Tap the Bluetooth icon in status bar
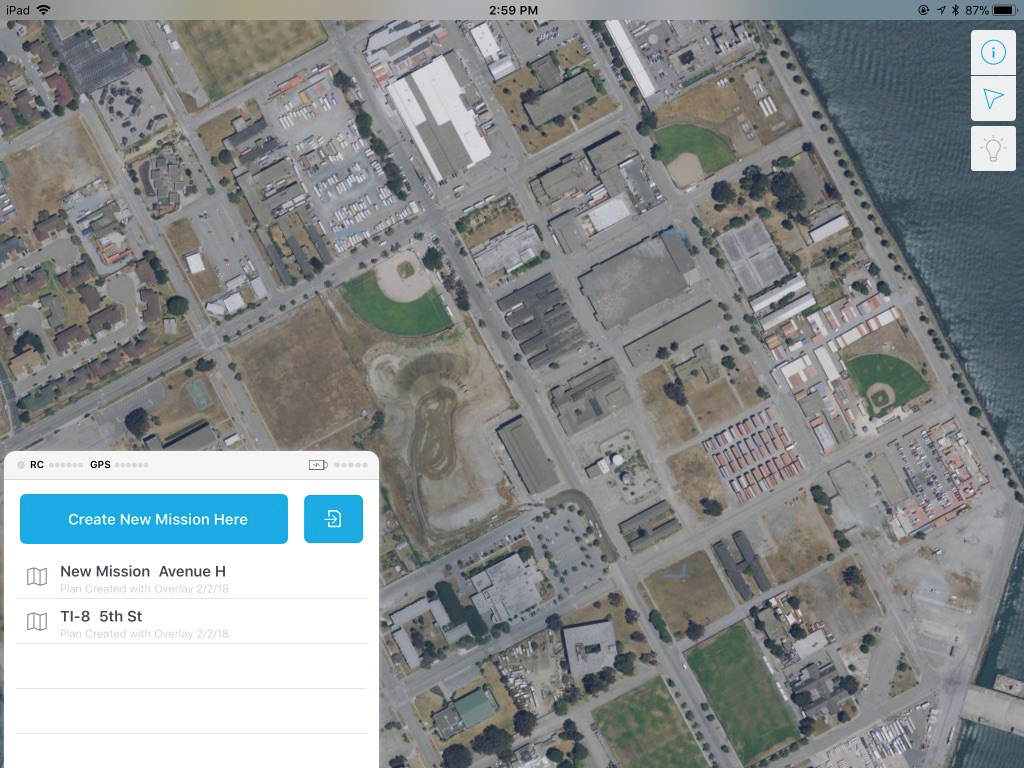Viewport: 1024px width, 768px height. pyautogui.click(x=955, y=10)
